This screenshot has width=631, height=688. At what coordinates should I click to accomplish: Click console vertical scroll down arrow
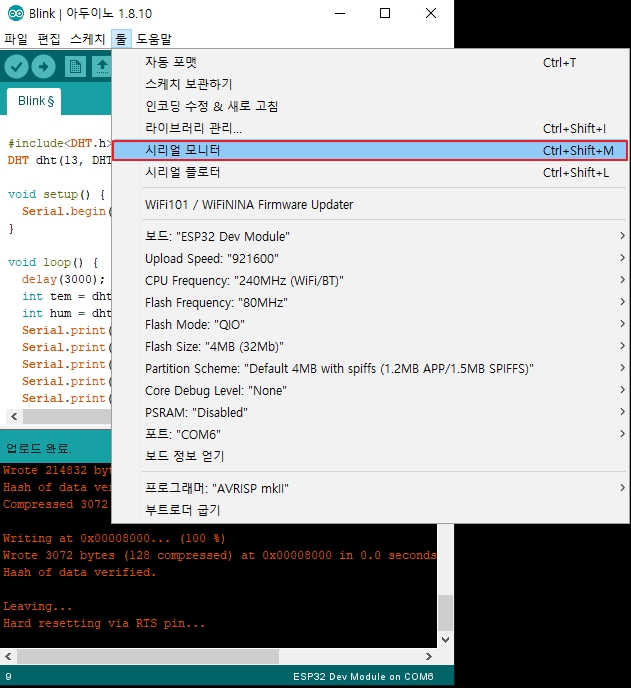[x=445, y=640]
